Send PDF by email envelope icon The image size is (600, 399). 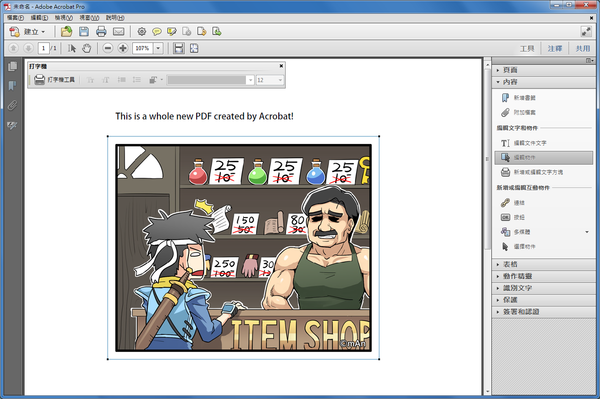pyautogui.click(x=119, y=31)
